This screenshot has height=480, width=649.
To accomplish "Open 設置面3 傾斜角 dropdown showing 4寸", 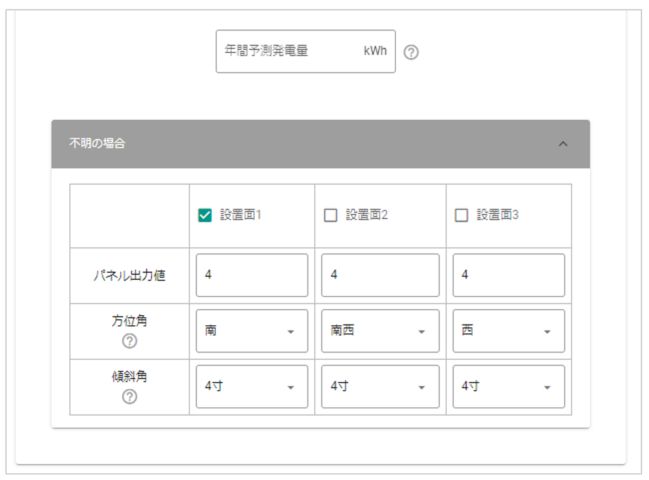I will [x=509, y=386].
